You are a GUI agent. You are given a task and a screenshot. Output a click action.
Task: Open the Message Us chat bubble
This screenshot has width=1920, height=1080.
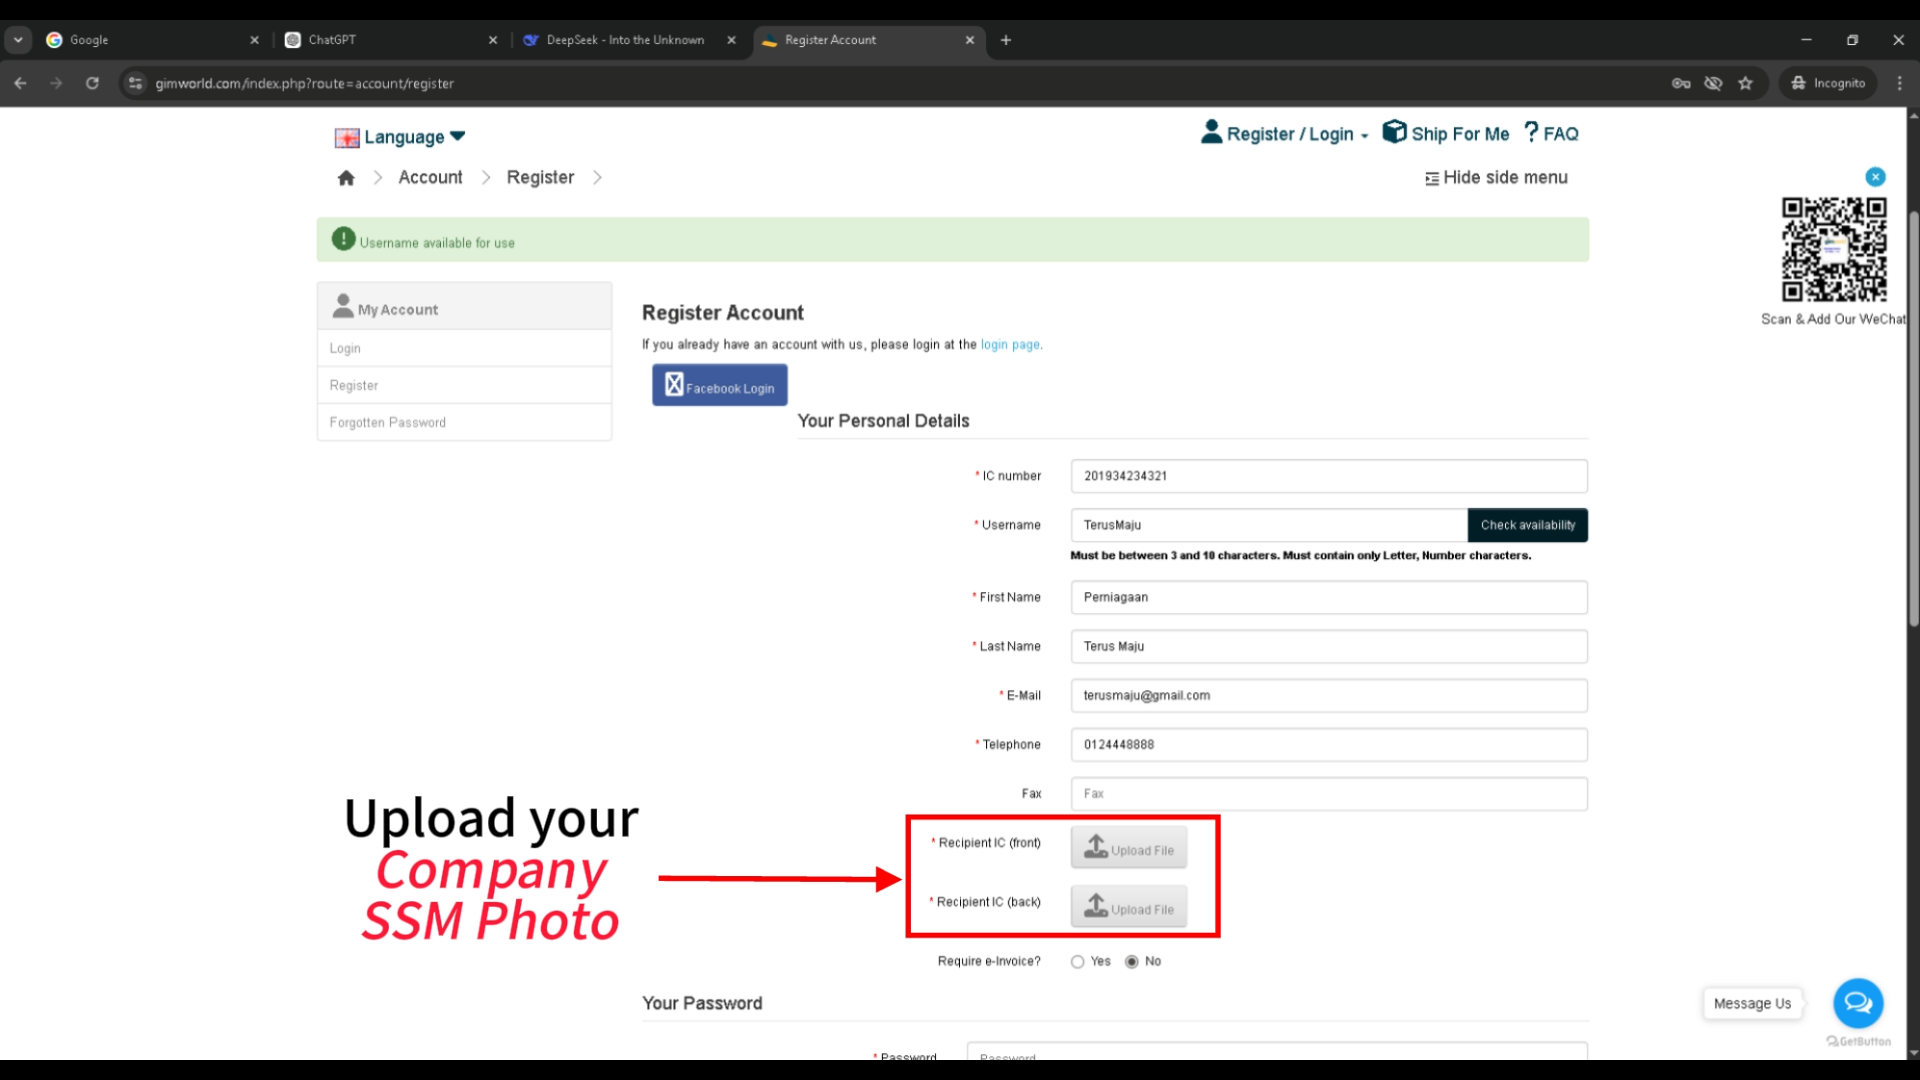click(1857, 1003)
